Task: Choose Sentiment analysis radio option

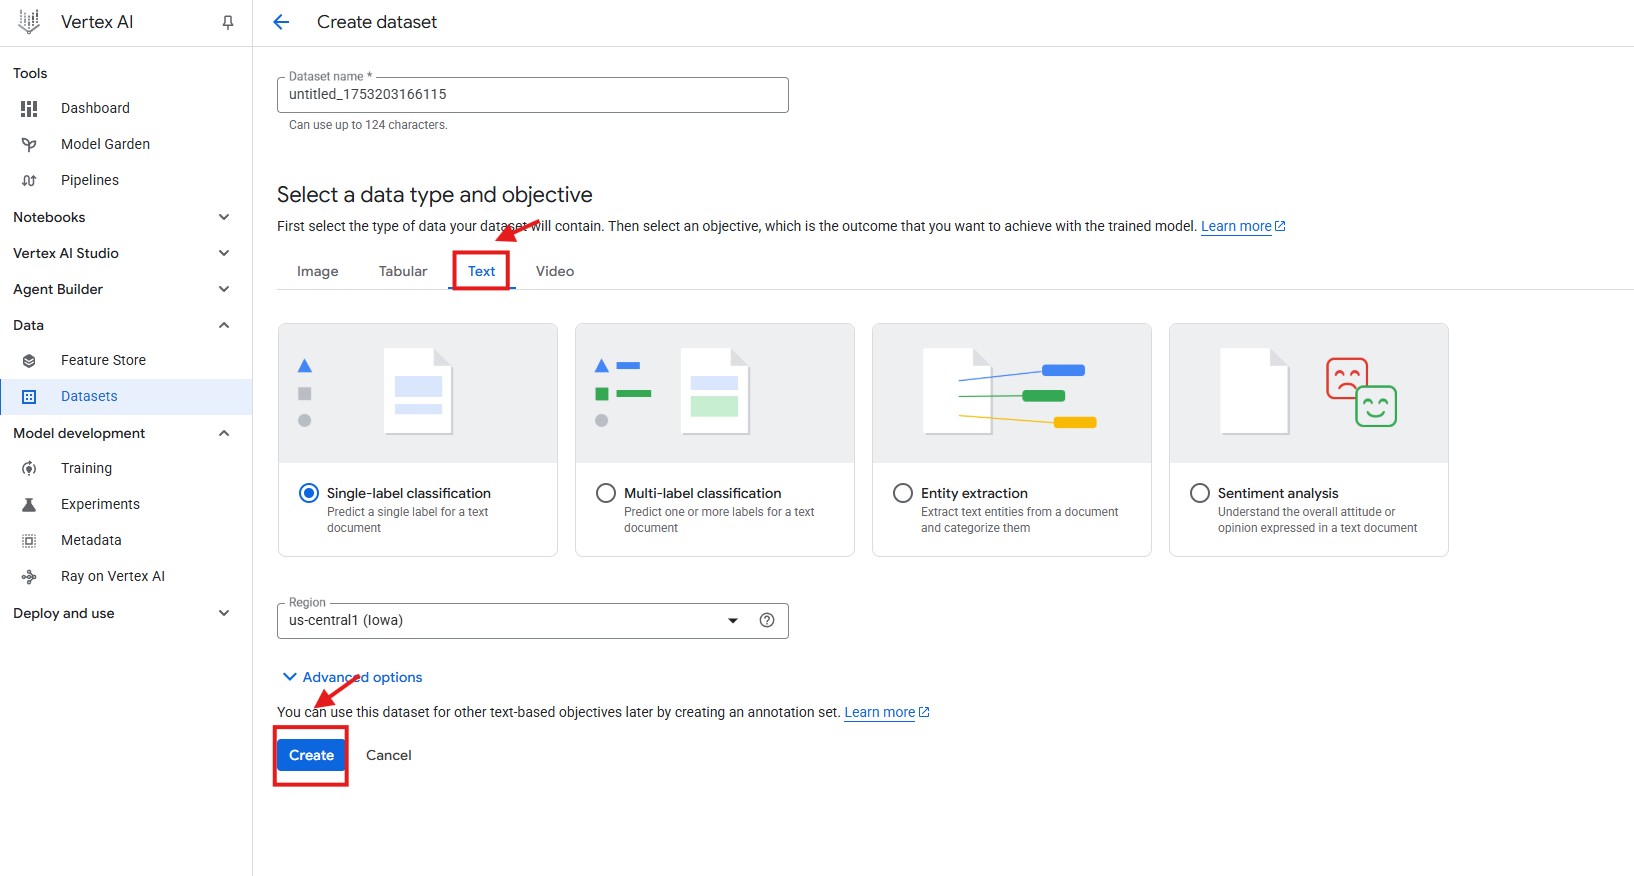Action: 1199,493
